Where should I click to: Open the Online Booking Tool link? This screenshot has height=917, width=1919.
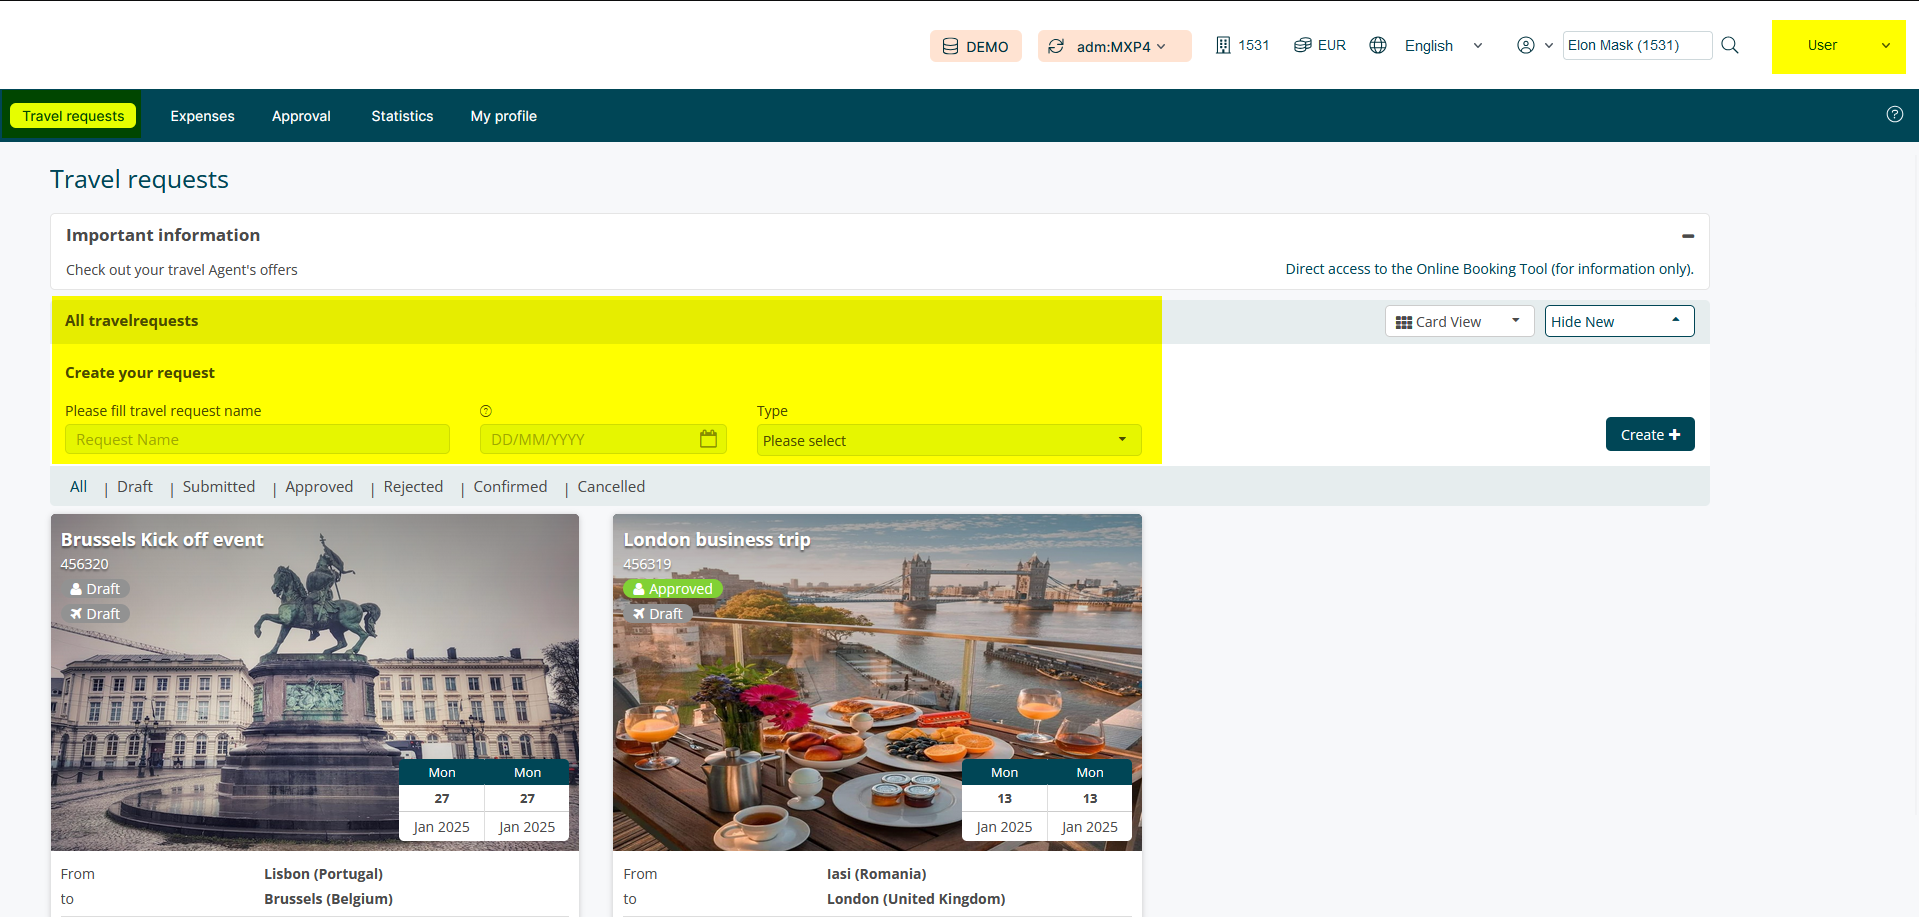[1488, 269]
